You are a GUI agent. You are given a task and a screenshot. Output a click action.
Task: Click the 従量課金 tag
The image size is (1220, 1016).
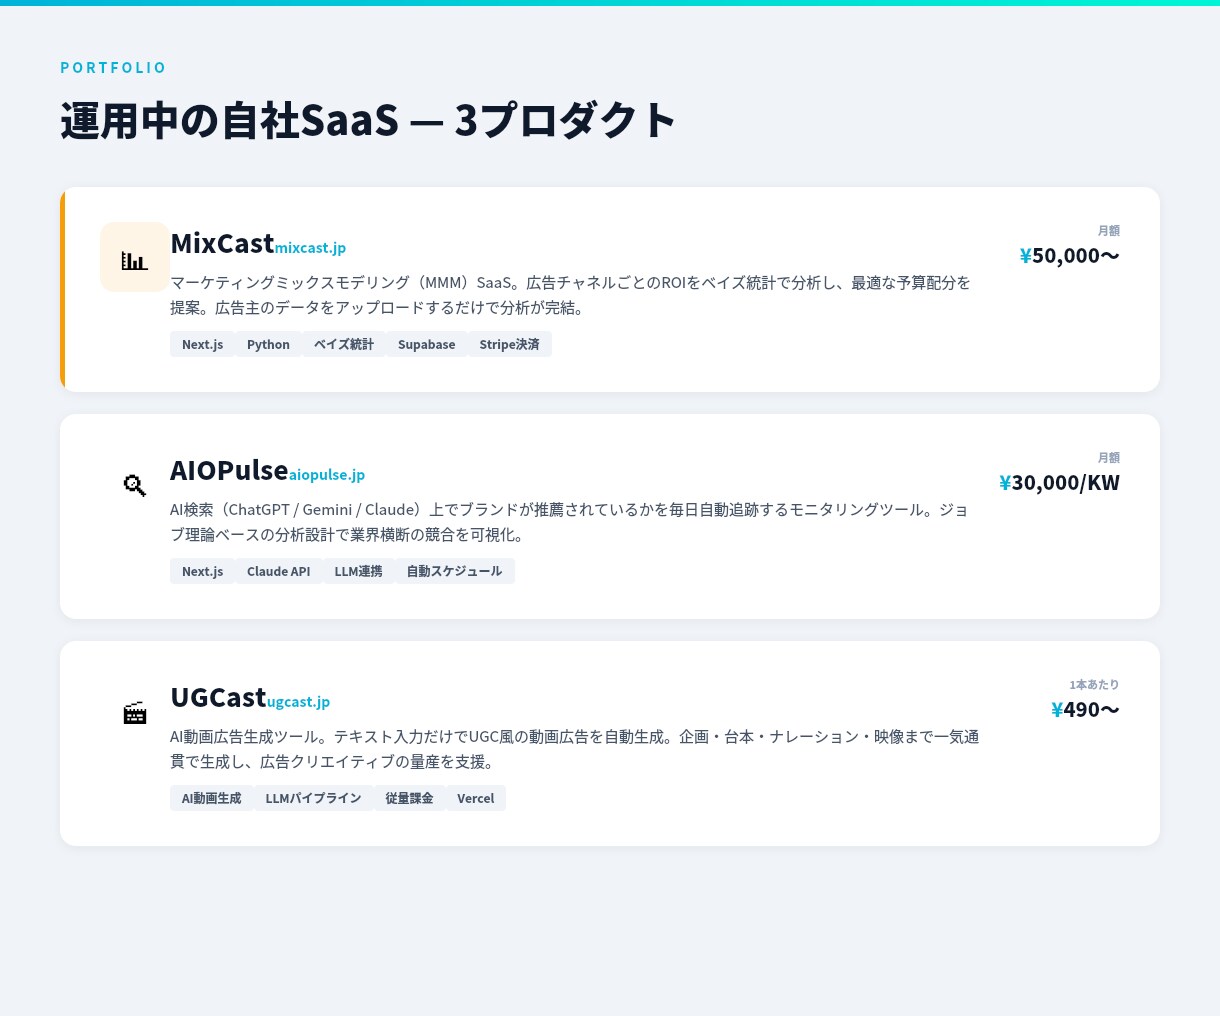(410, 798)
